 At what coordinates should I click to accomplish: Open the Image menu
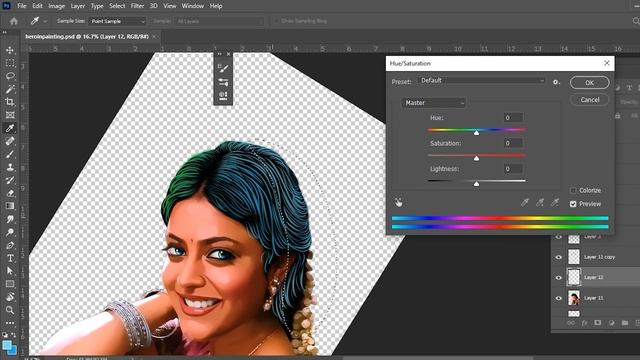coord(56,6)
